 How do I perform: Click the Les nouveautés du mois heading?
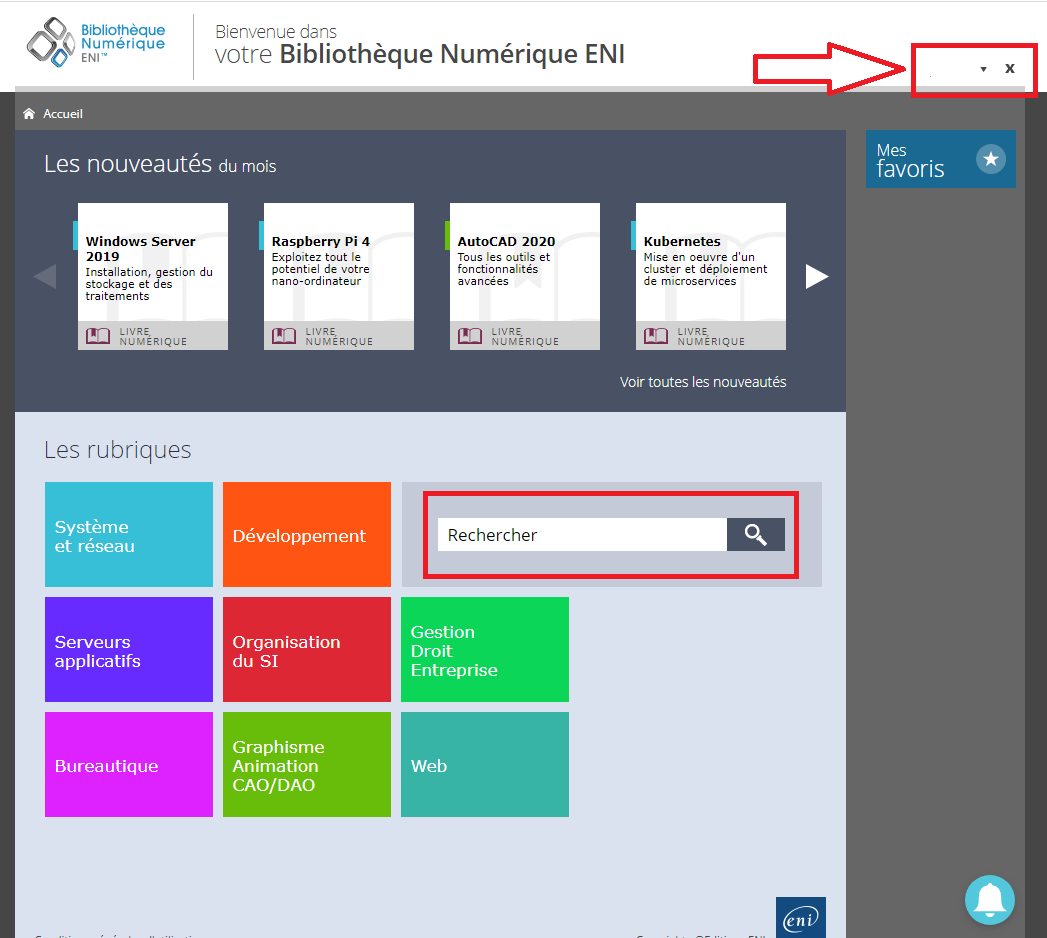[x=160, y=164]
